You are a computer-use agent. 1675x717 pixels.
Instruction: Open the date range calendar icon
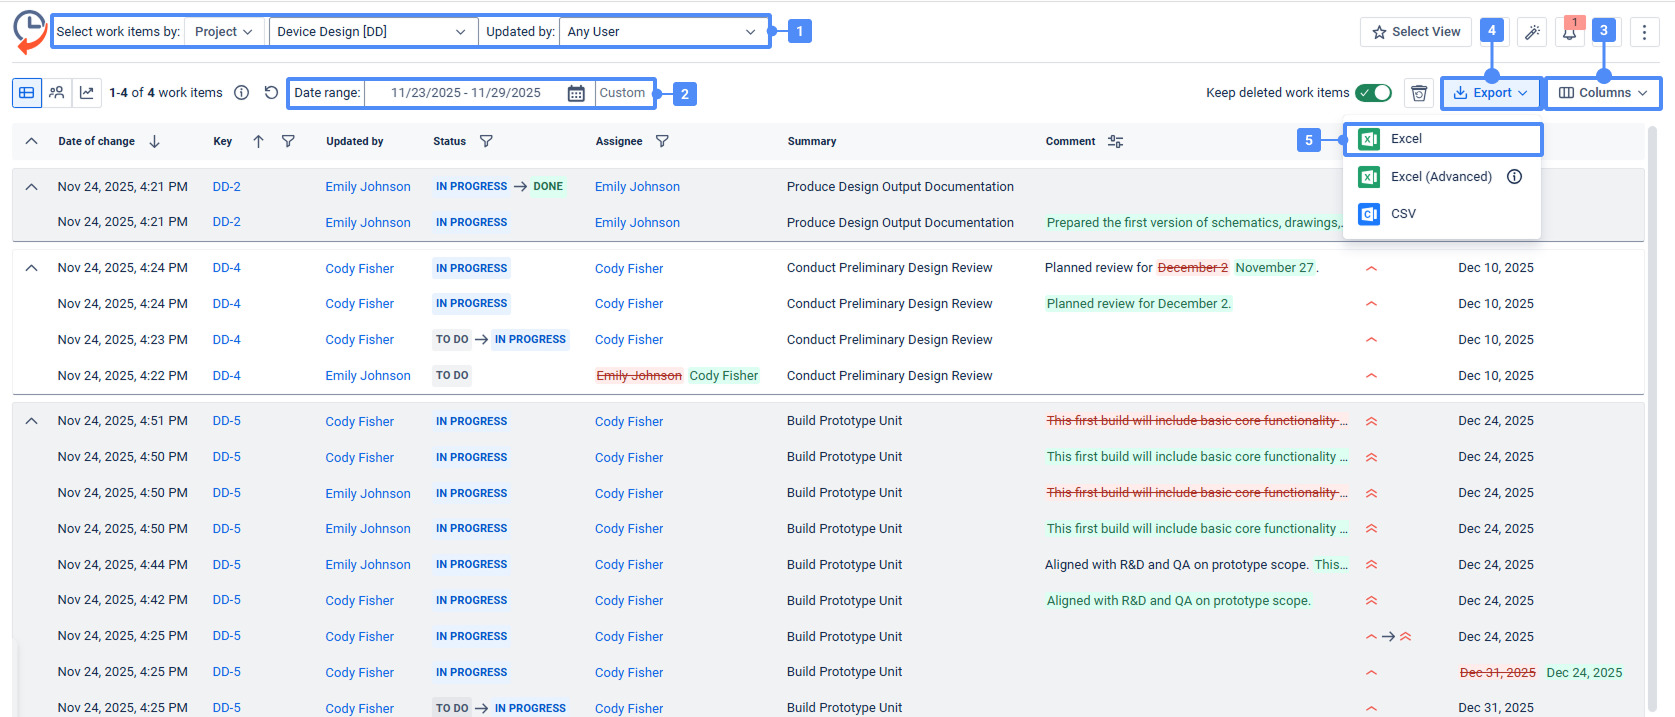(576, 93)
